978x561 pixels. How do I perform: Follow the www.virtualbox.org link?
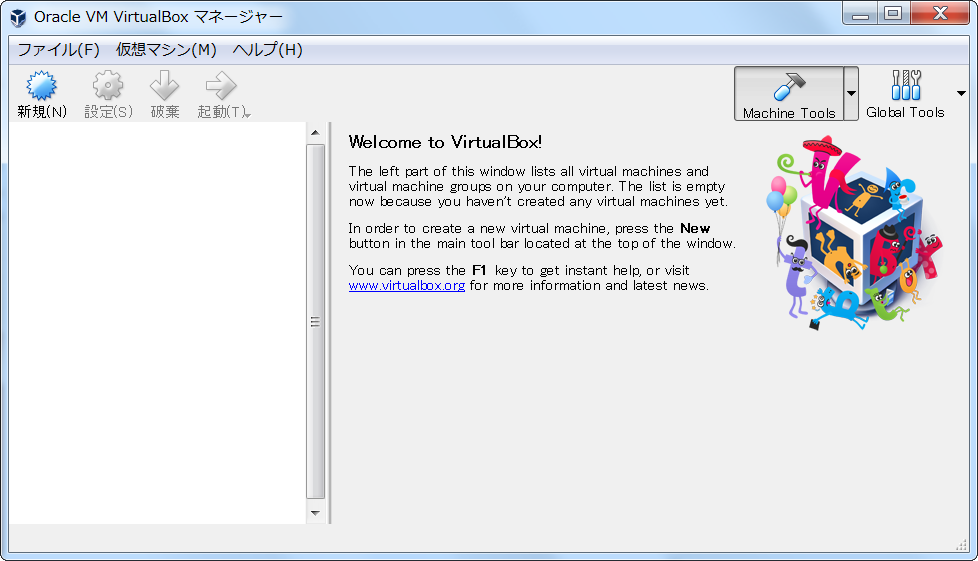407,286
